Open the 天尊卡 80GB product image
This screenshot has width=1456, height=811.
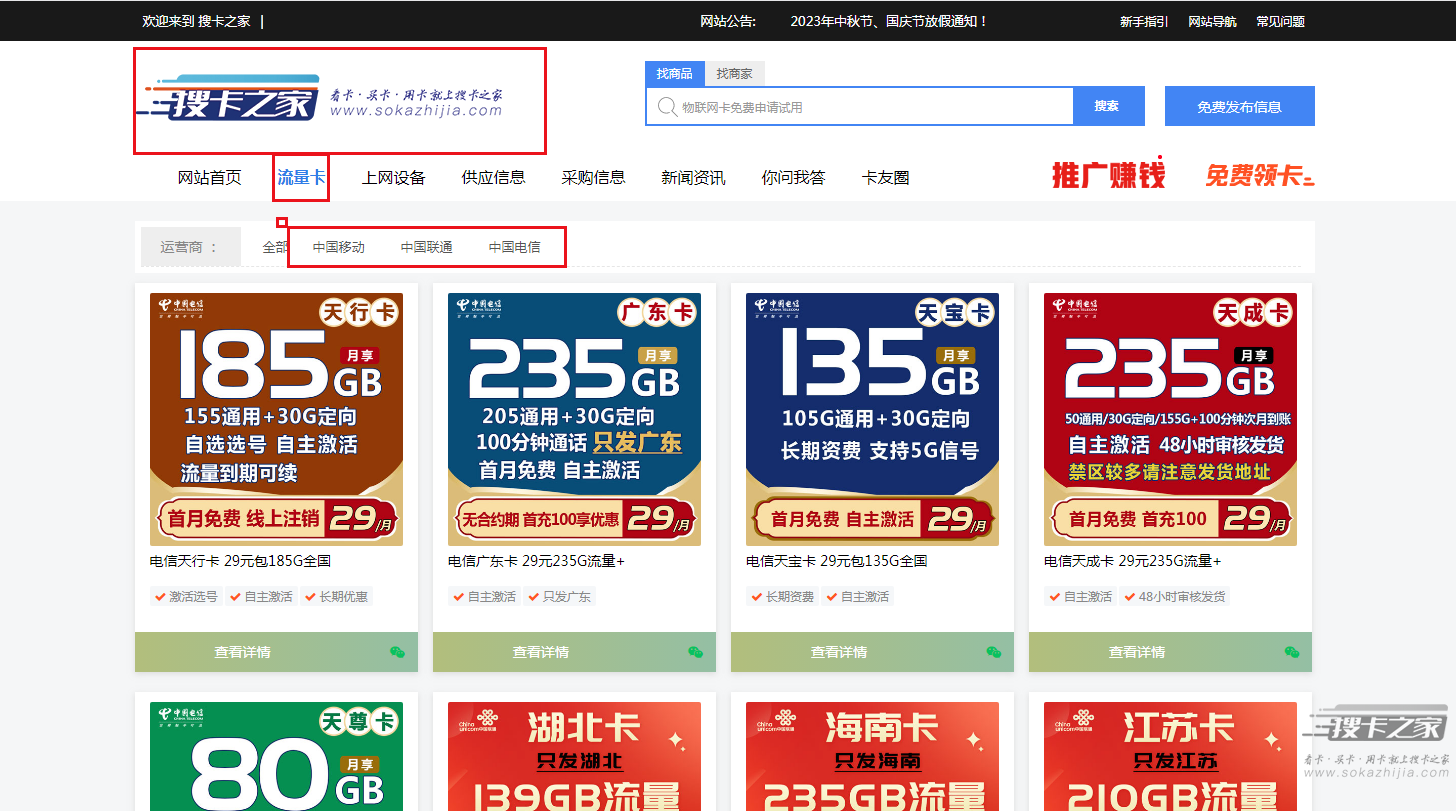[276, 756]
